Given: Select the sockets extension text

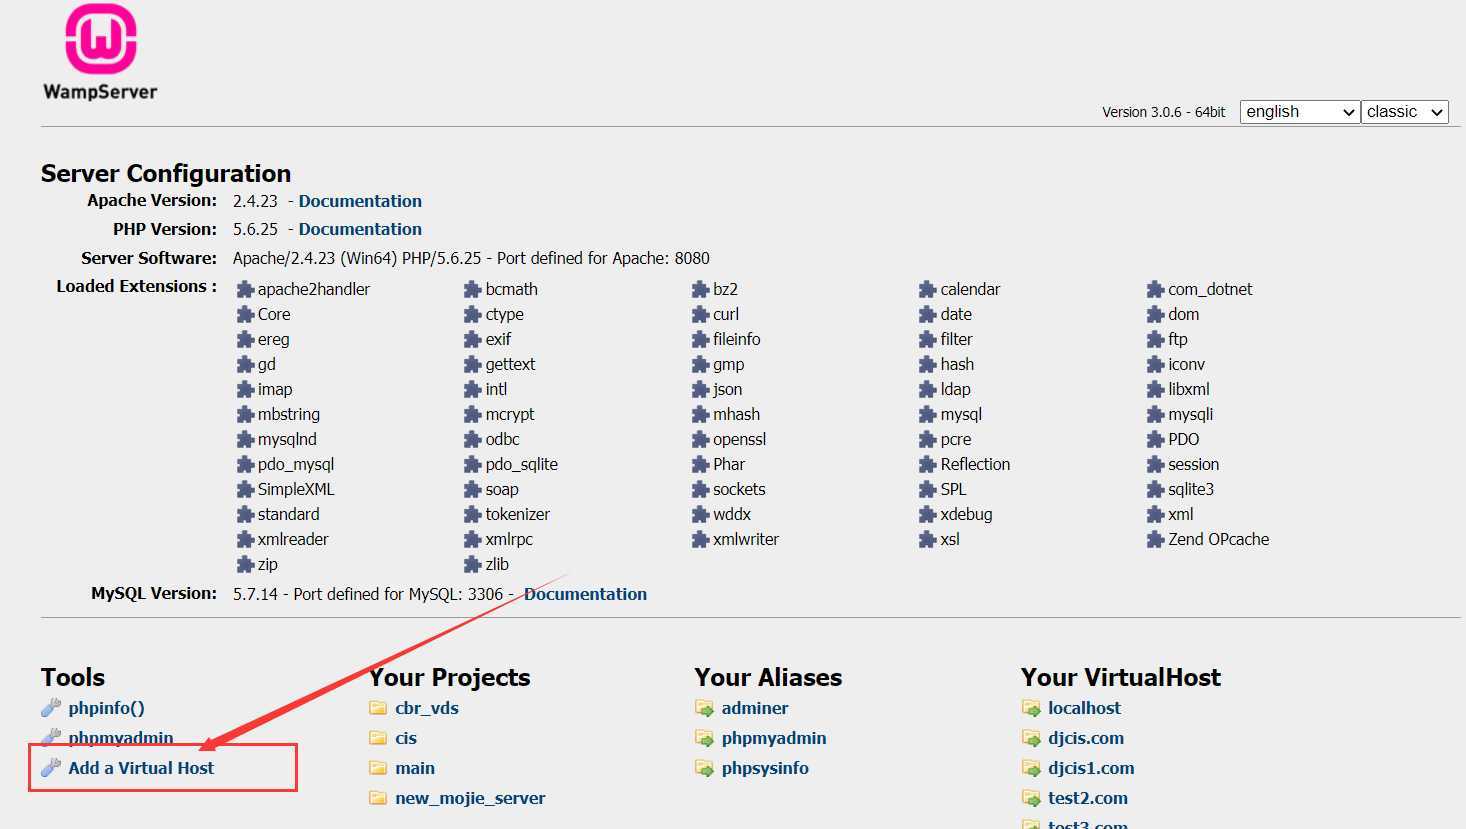Looking at the screenshot, I should click(x=739, y=489).
